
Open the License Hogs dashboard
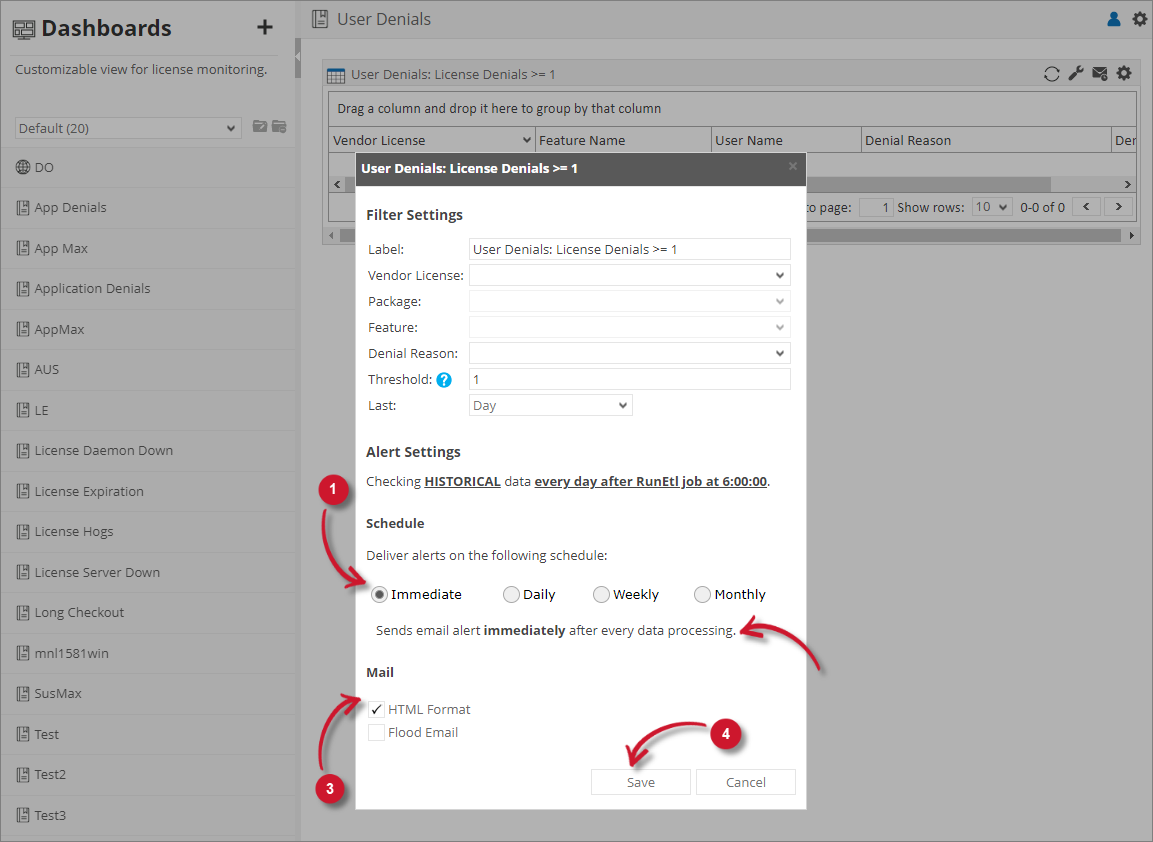[147, 531]
